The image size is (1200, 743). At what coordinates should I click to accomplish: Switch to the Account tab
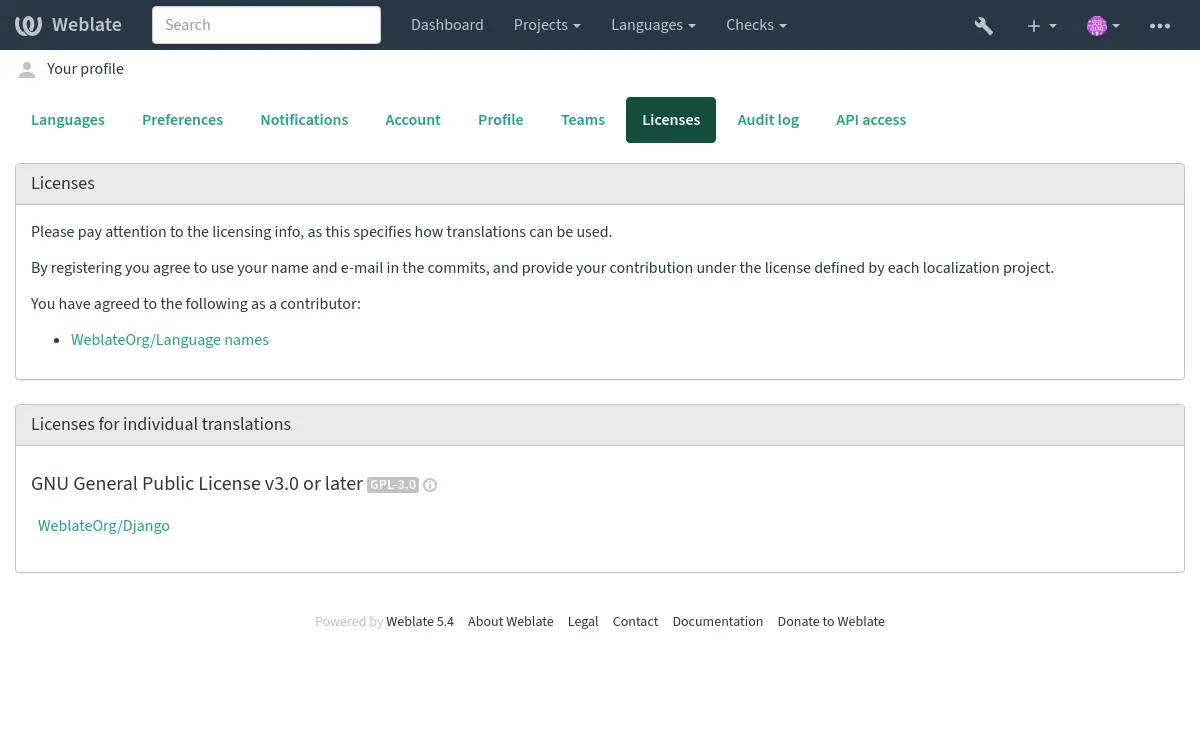413,120
